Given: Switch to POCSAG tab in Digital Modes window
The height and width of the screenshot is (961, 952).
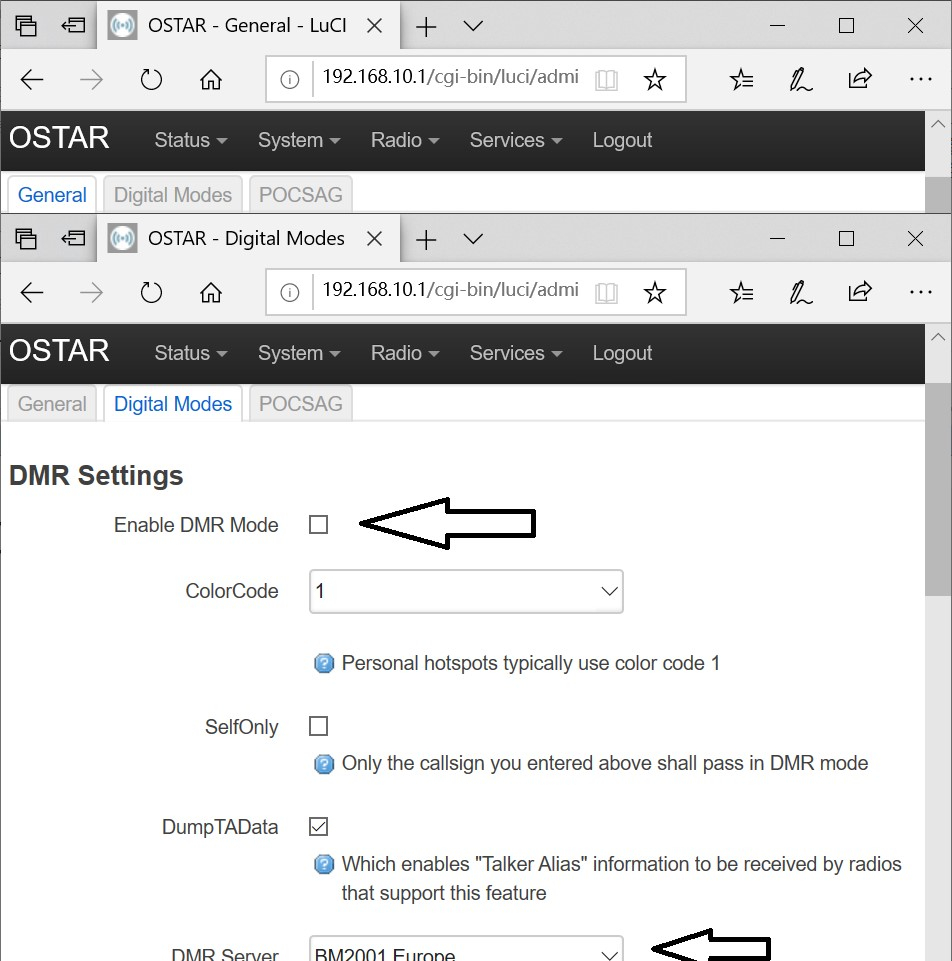Looking at the screenshot, I should pyautogui.click(x=300, y=404).
